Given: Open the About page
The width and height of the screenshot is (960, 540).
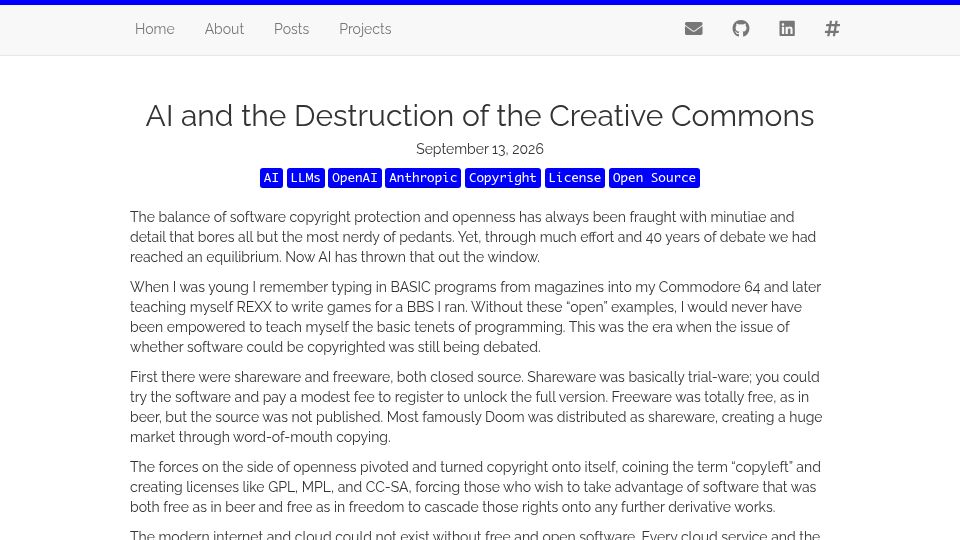Looking at the screenshot, I should 224,29.
